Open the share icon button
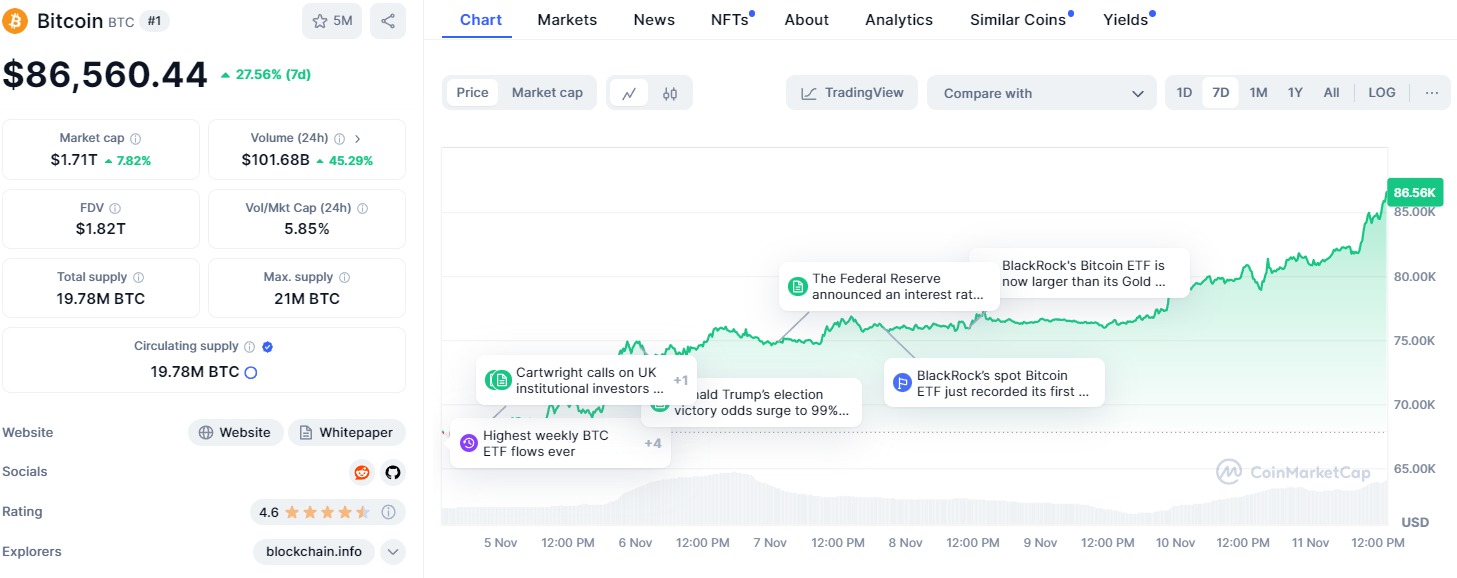Image resolution: width=1457 pixels, height=578 pixels. click(x=388, y=21)
